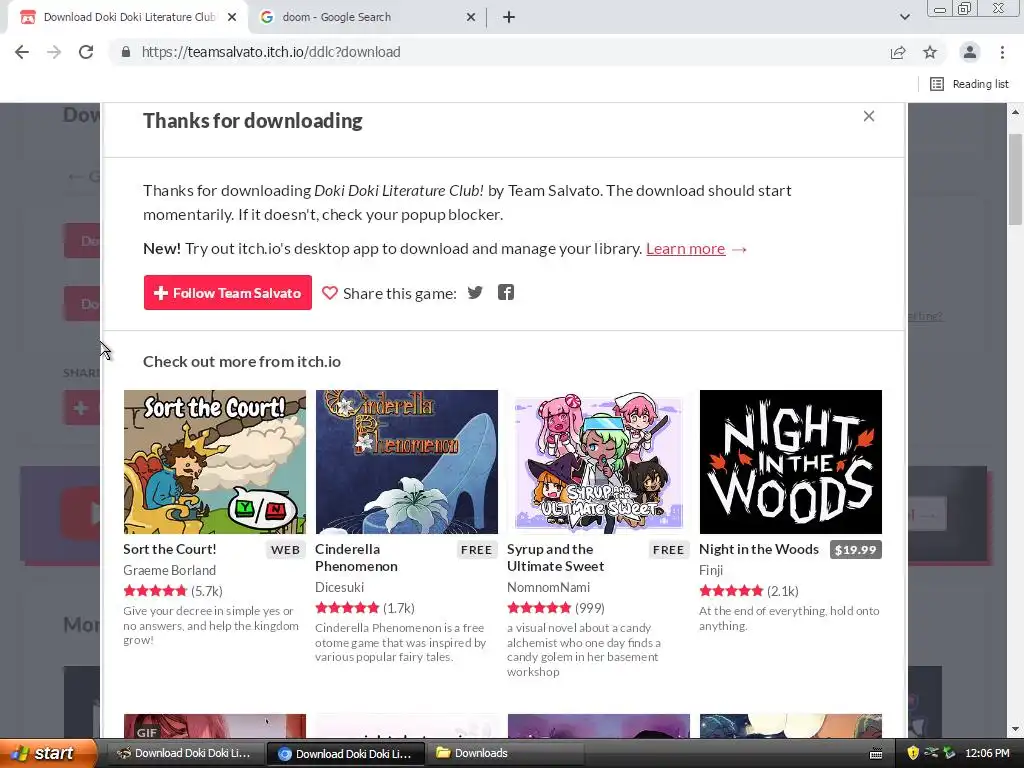Open the Chrome profile avatar menu

click(970, 52)
